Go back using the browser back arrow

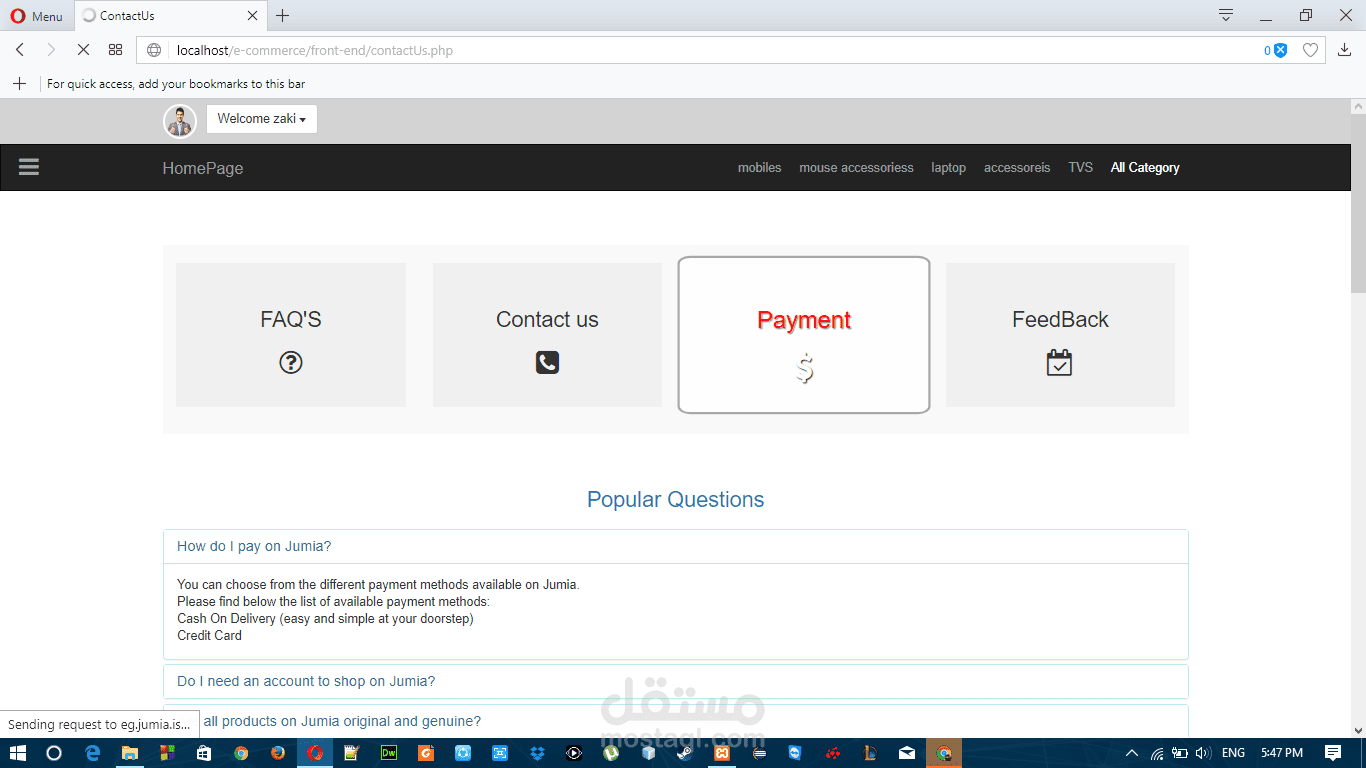pos(20,50)
